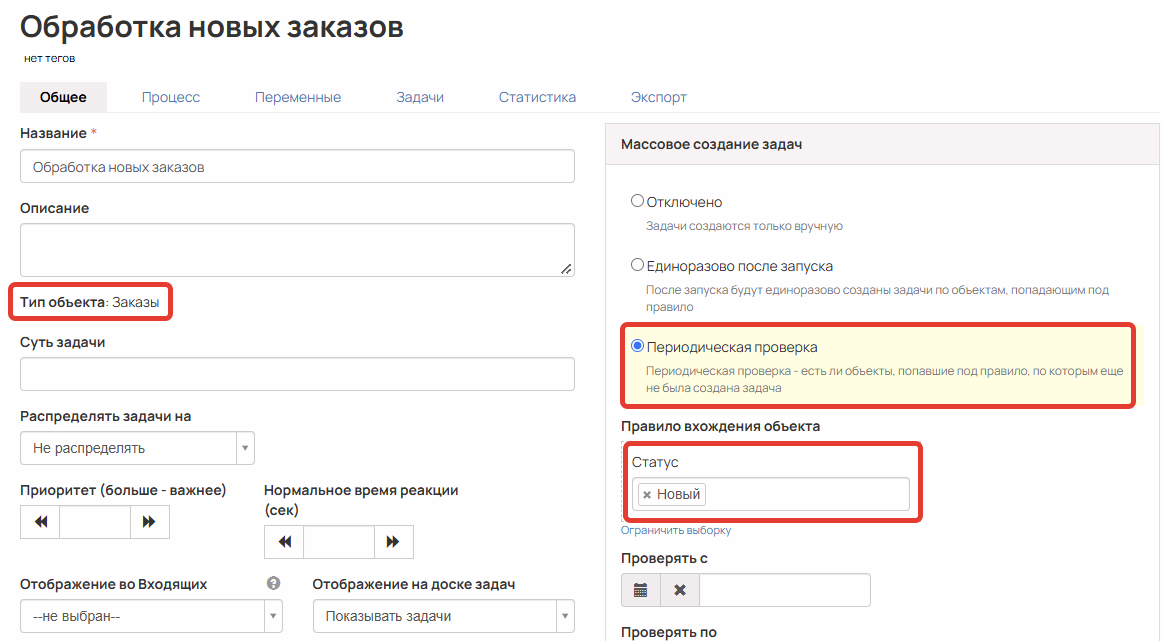Decrease normal reaction time value
Screen dimensions: 1165x641
[284, 542]
